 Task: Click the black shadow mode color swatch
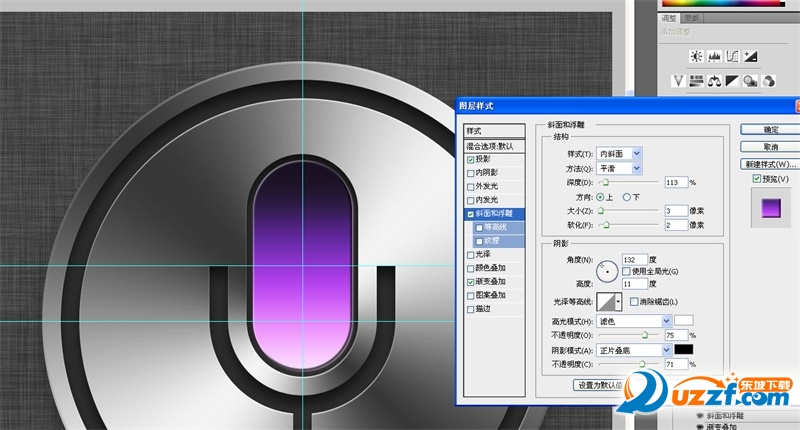[684, 350]
